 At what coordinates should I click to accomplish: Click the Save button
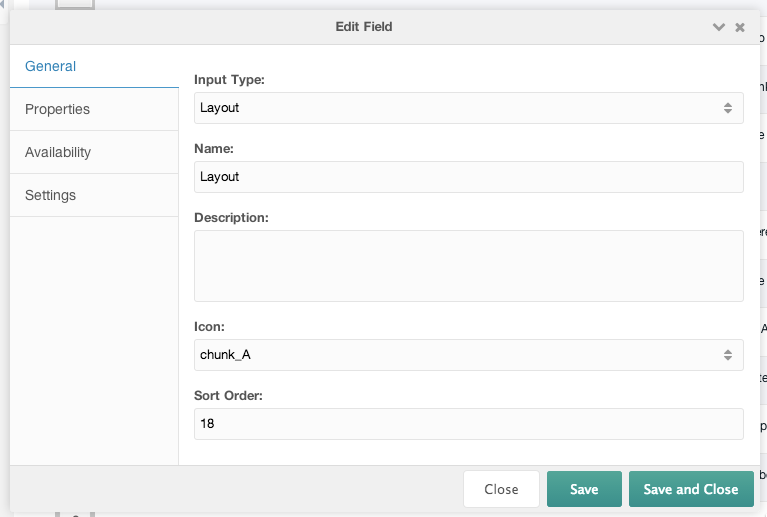584,489
